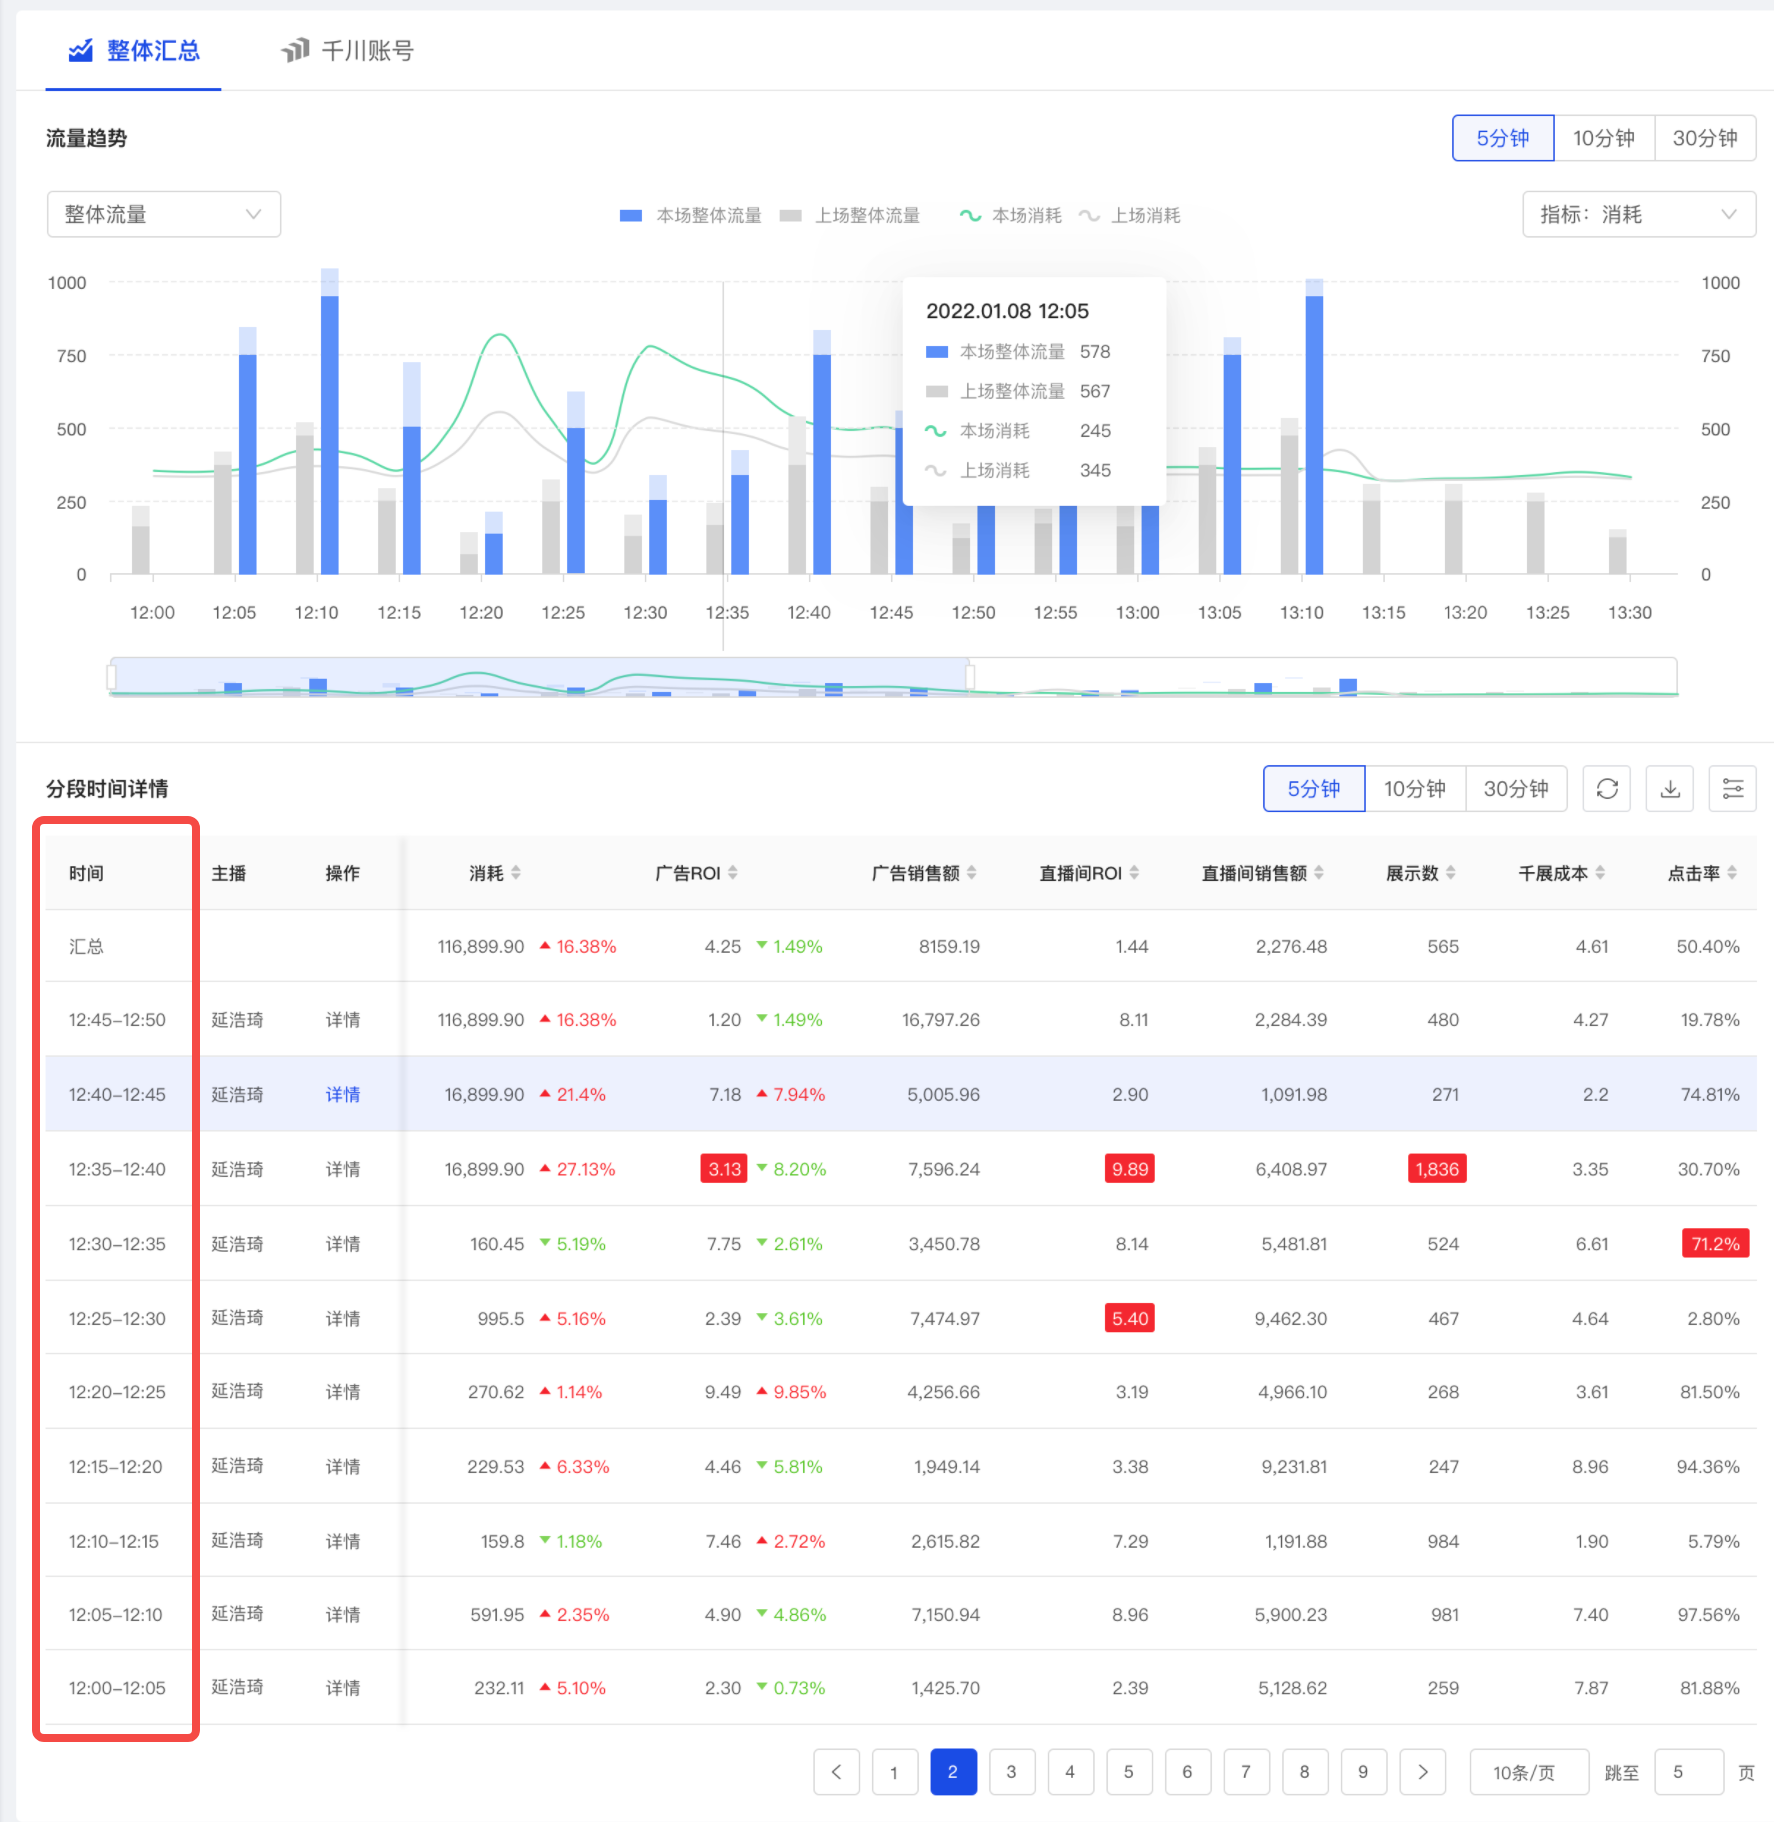The image size is (1774, 1822).
Task: Switch chart granularity to 30分钟
Action: pos(1705,137)
